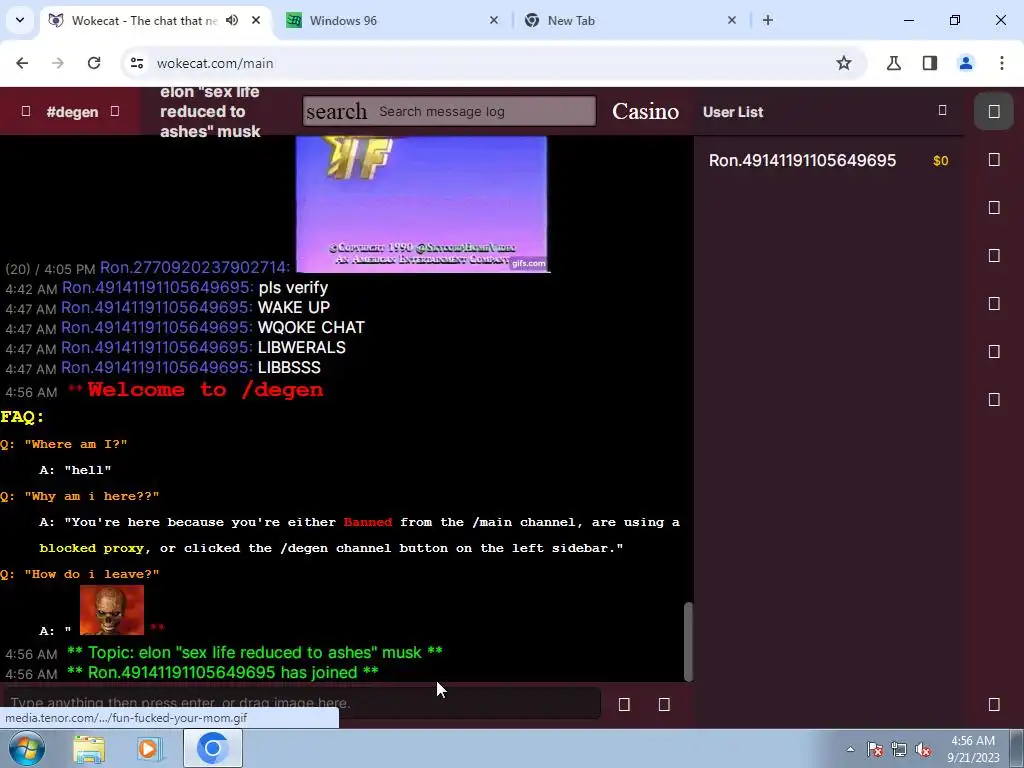The height and width of the screenshot is (768, 1024).
Task: Open a new browser tab with plus button
Action: [x=768, y=20]
